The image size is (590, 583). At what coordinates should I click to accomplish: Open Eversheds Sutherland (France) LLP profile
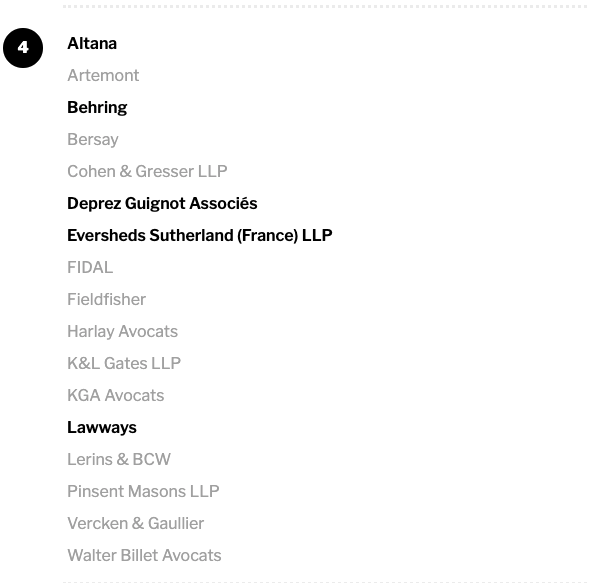(x=200, y=236)
